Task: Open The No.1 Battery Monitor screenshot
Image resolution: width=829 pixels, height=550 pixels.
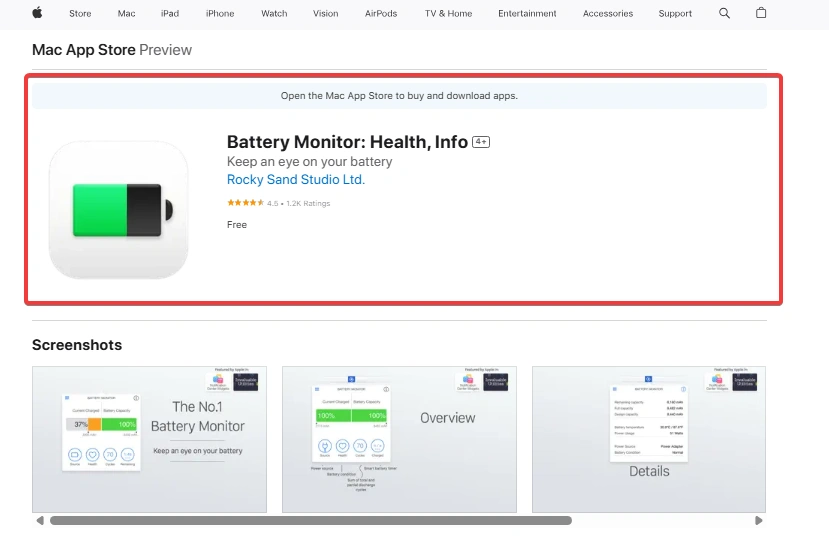Action: pos(150,439)
